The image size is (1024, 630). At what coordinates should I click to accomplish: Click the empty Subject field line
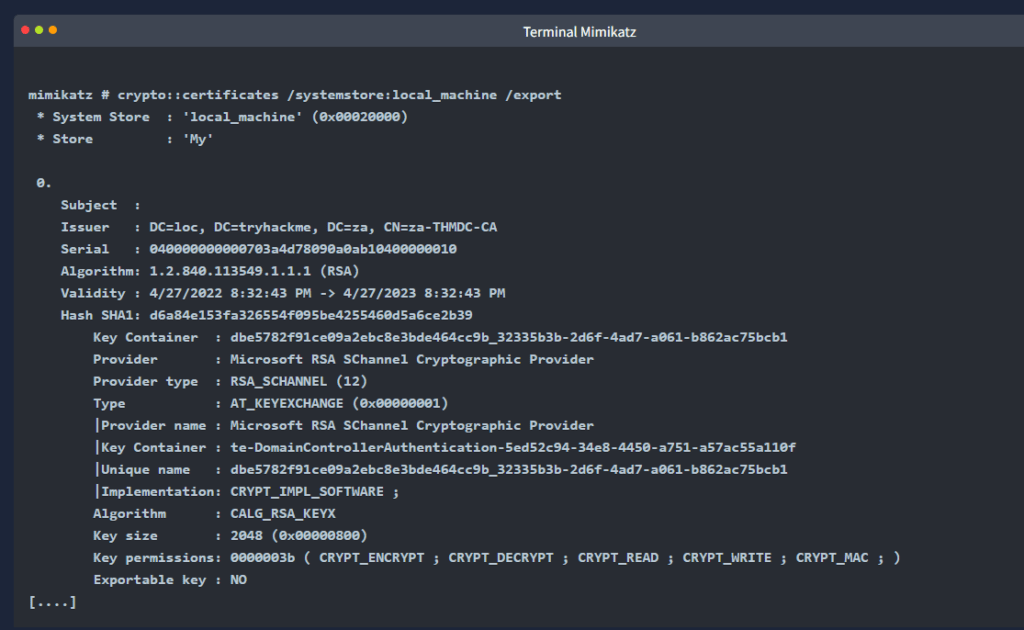pos(101,205)
